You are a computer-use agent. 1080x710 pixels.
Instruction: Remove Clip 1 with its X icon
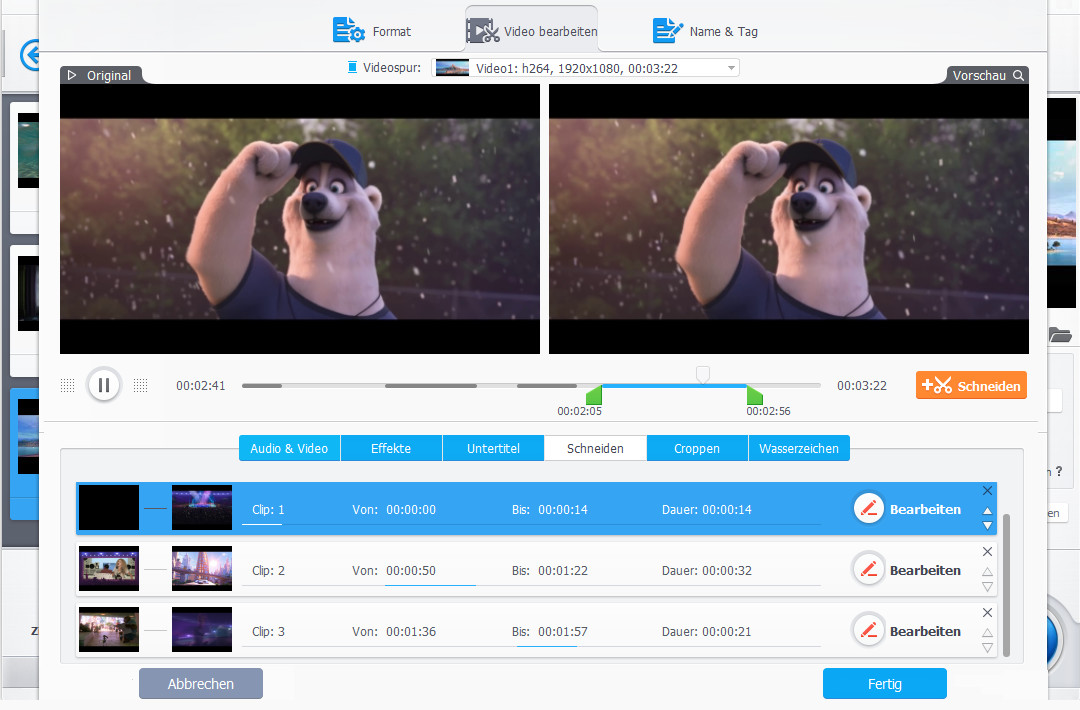(987, 491)
